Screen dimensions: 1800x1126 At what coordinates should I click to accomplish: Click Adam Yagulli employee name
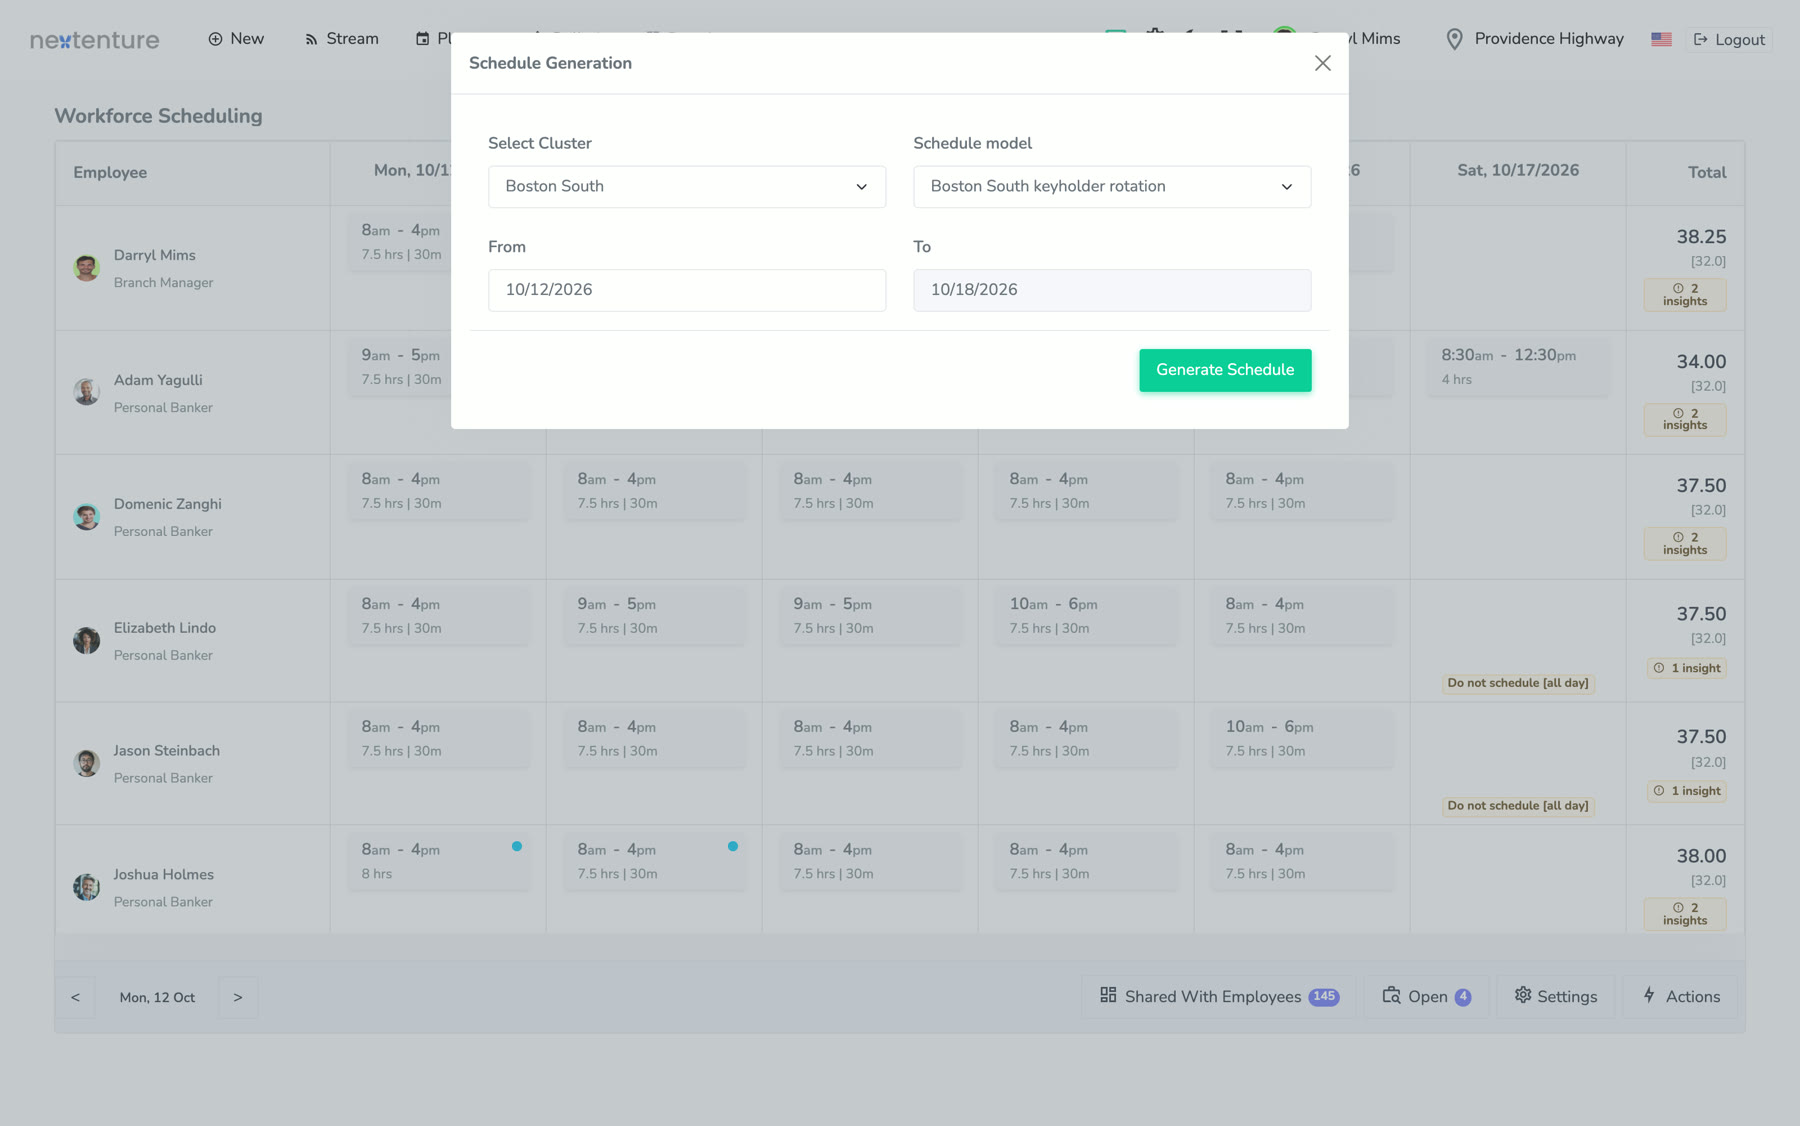tap(158, 380)
